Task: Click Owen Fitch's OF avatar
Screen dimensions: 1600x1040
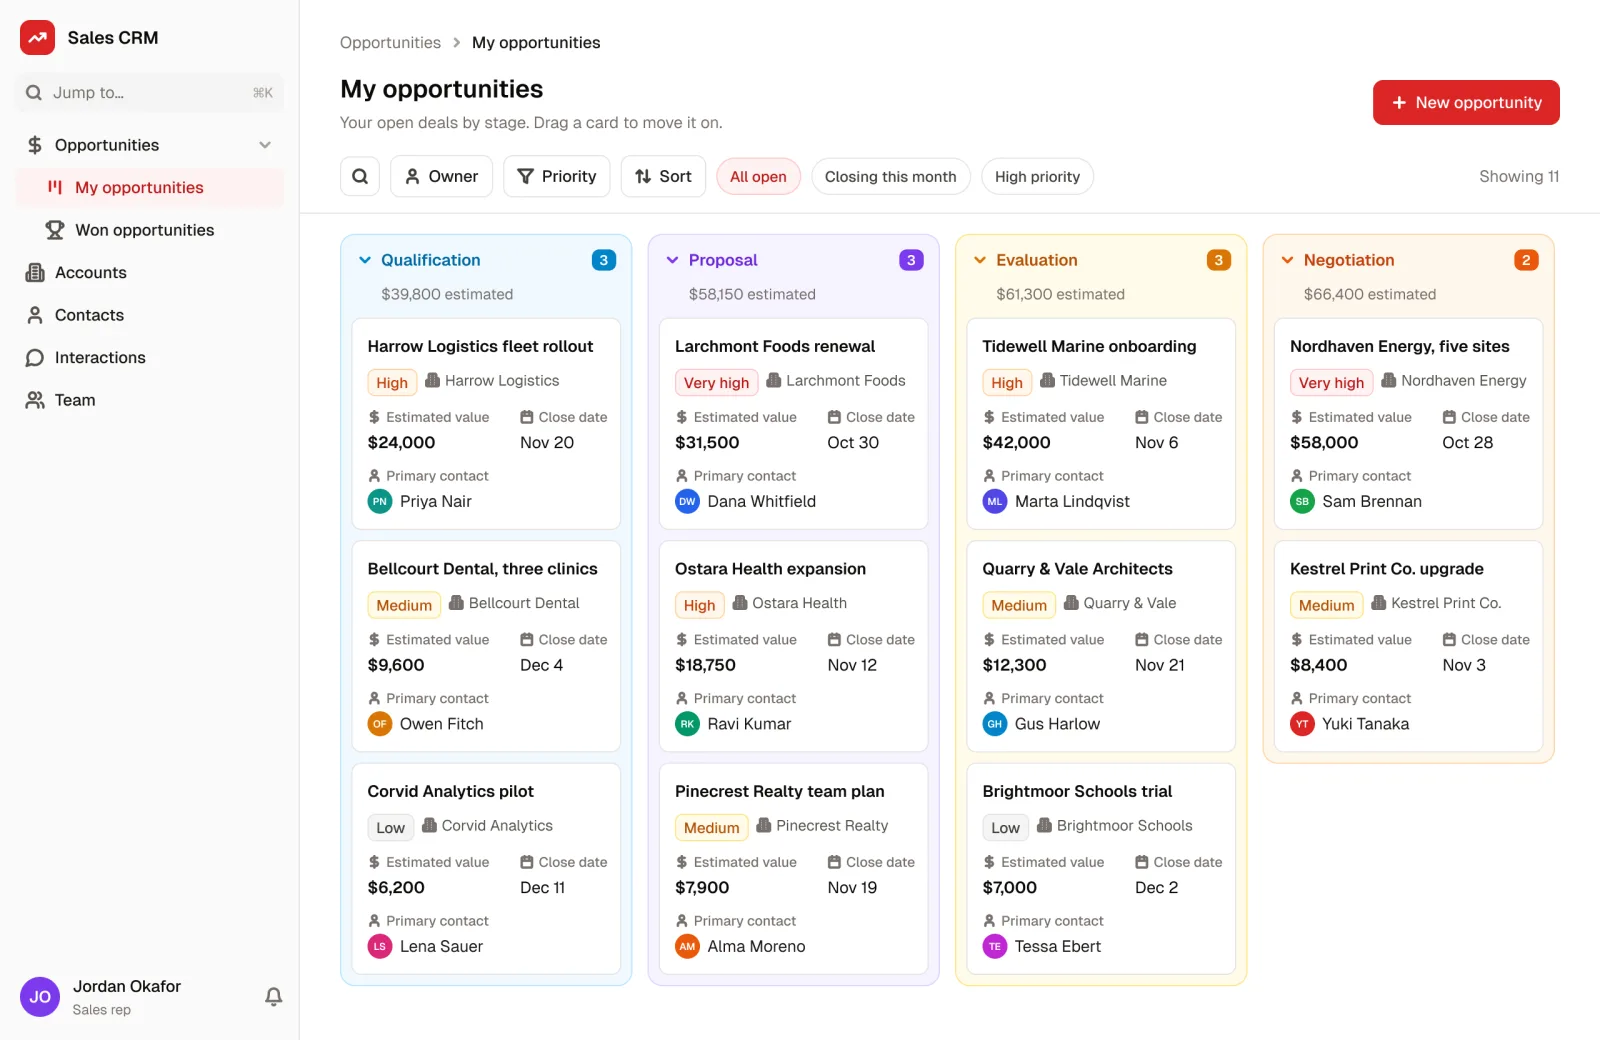Action: (380, 724)
